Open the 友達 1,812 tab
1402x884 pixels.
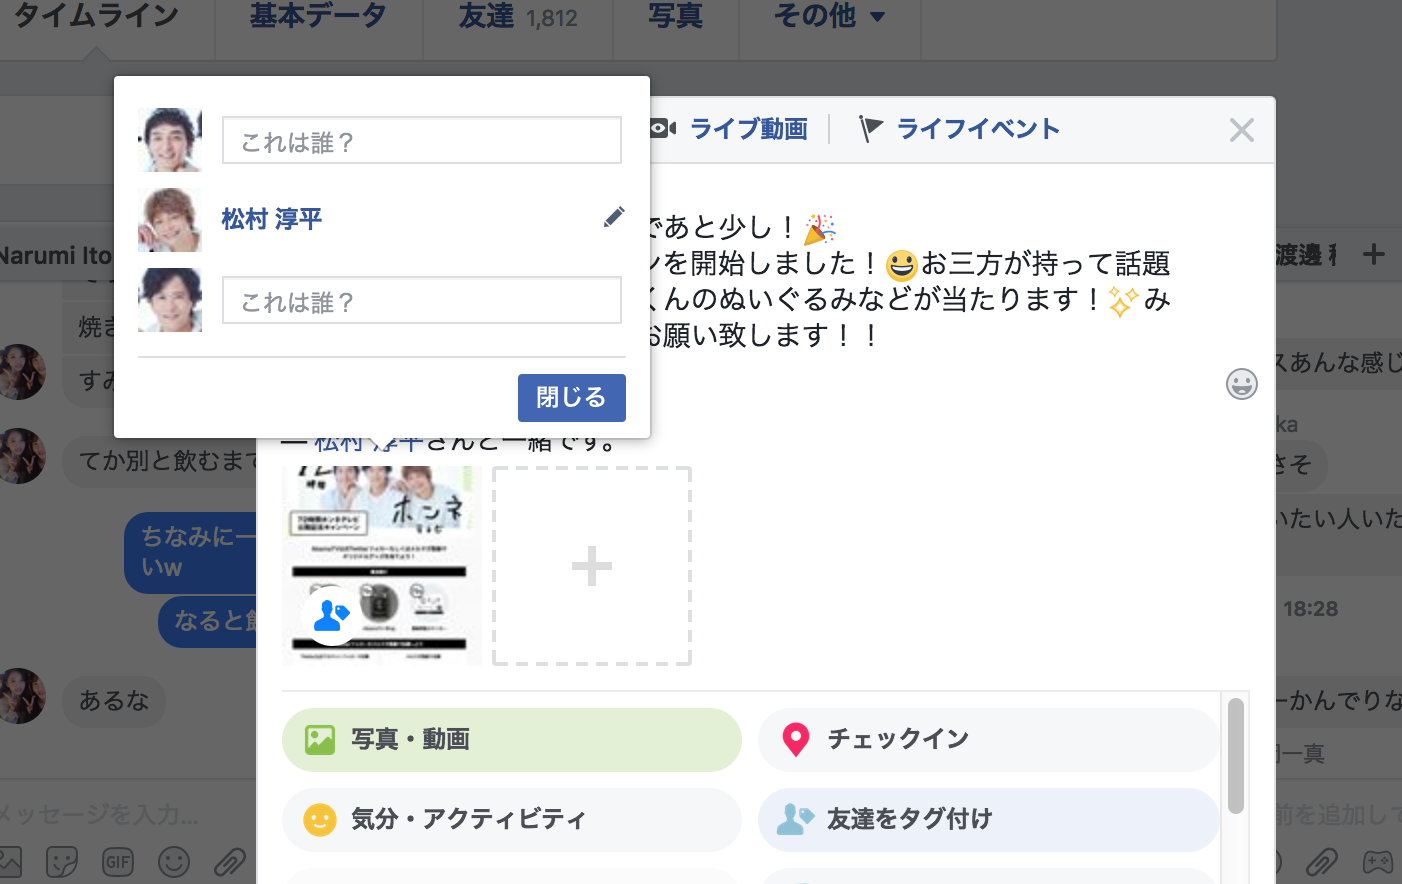pos(518,17)
